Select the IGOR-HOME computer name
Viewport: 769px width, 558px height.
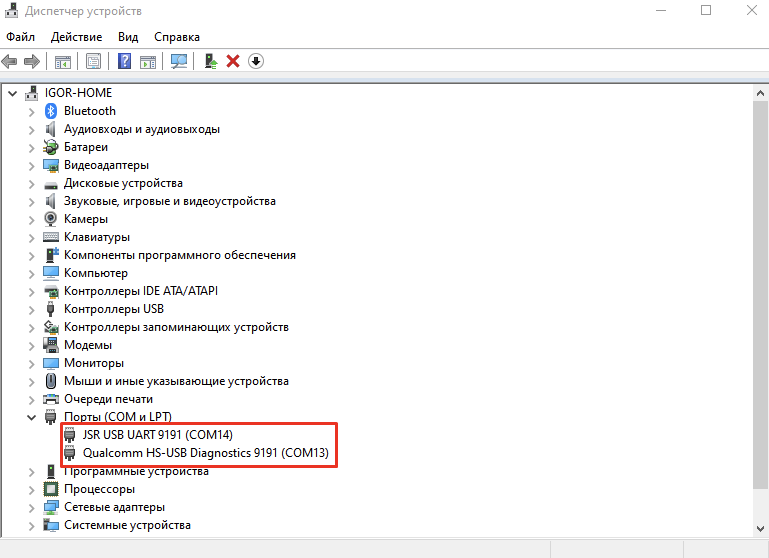78,93
